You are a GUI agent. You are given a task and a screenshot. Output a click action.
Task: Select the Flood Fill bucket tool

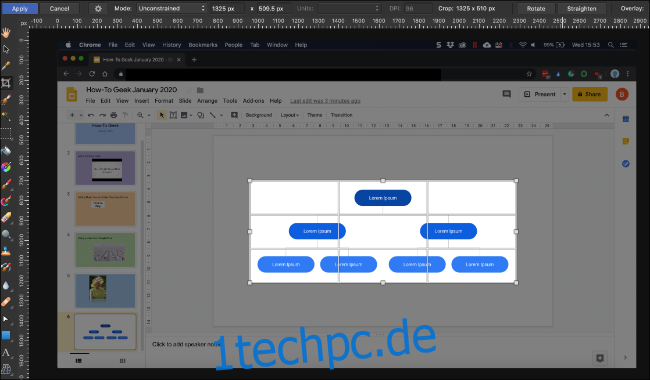pyautogui.click(x=6, y=150)
